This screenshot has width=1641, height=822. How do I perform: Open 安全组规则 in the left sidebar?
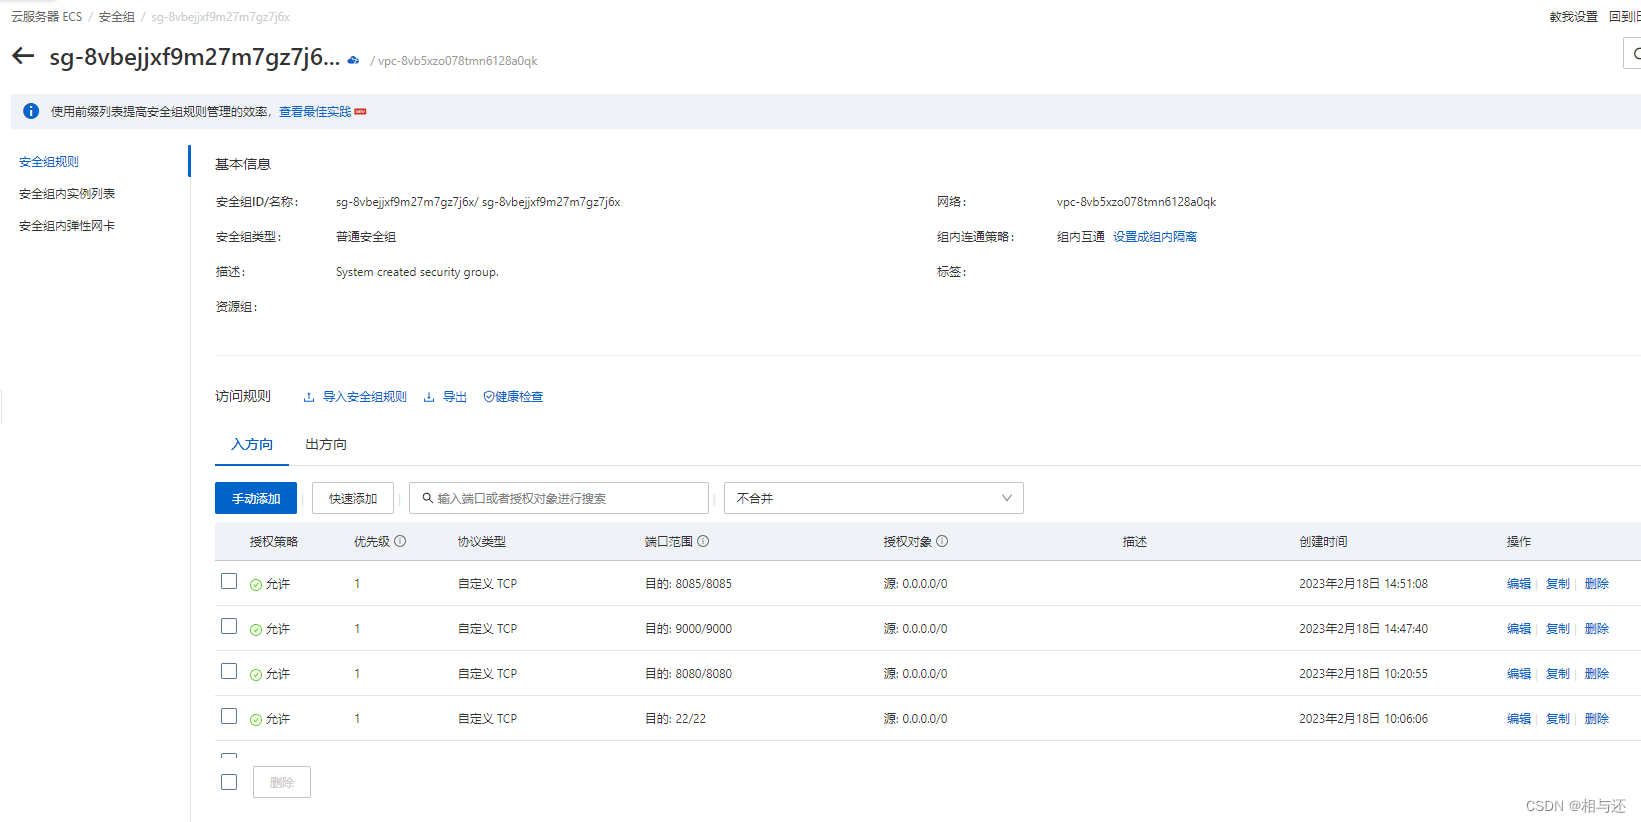click(x=49, y=162)
